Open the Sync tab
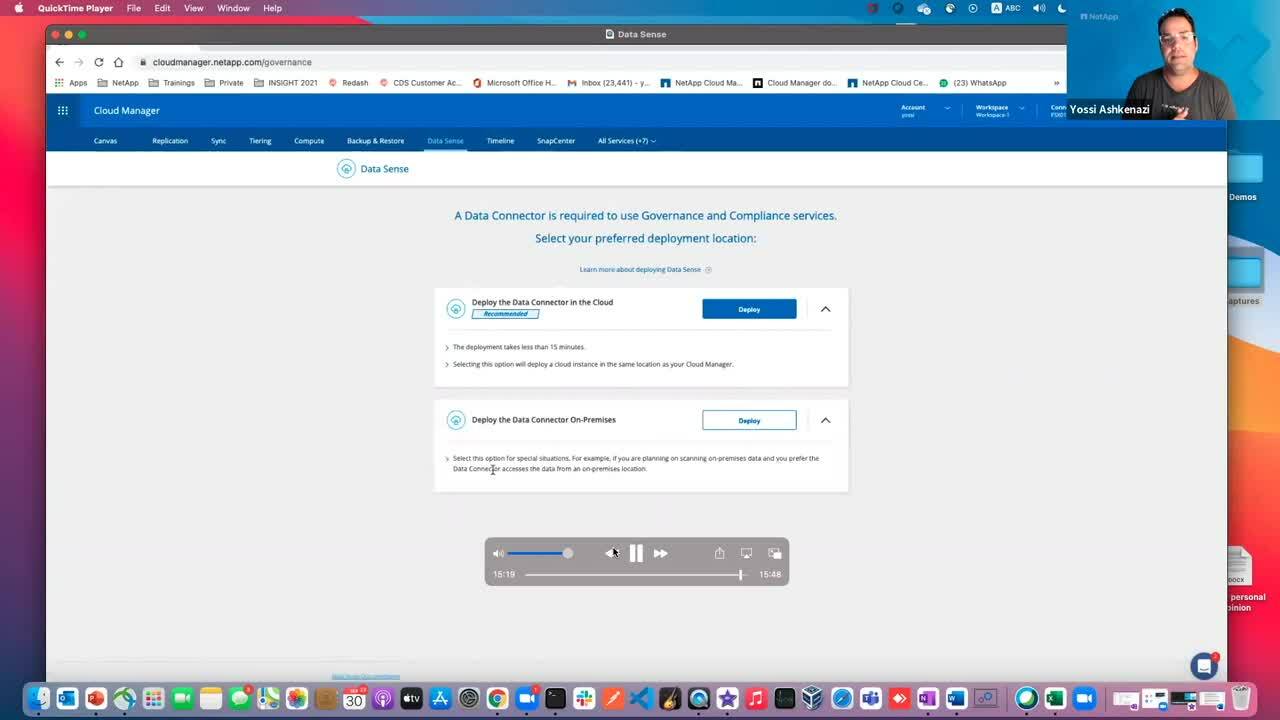 click(218, 141)
